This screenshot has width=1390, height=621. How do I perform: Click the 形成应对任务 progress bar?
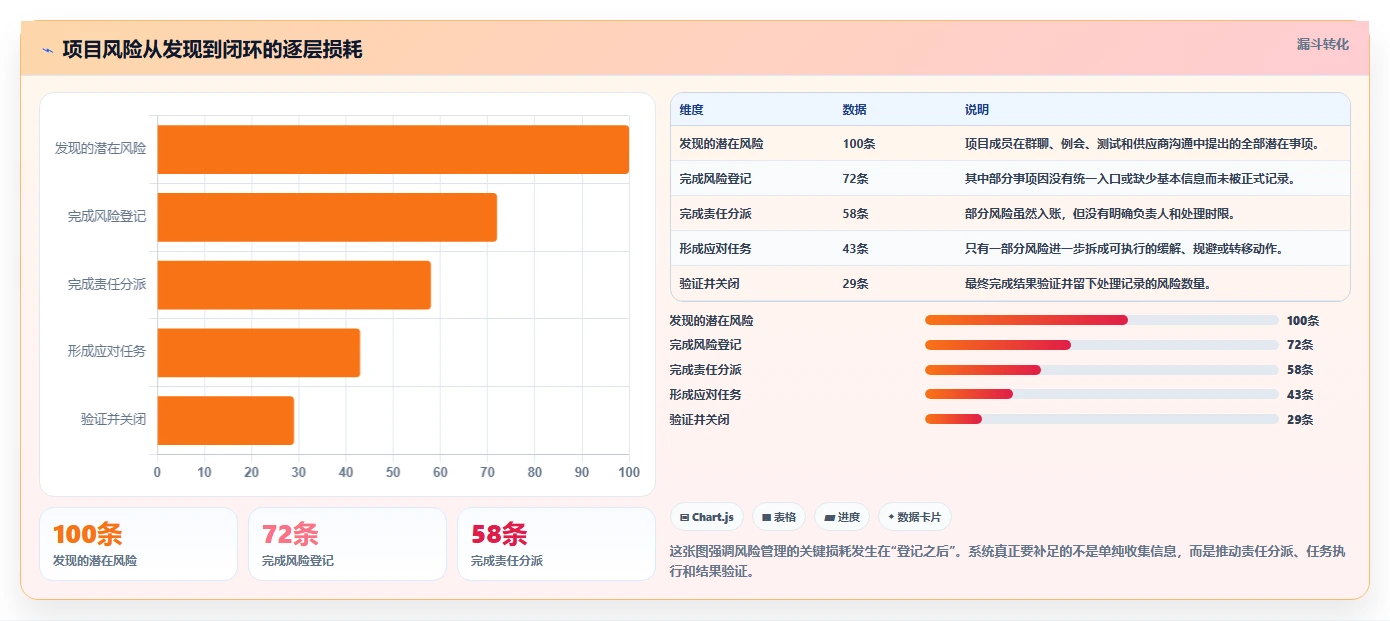(1102, 394)
